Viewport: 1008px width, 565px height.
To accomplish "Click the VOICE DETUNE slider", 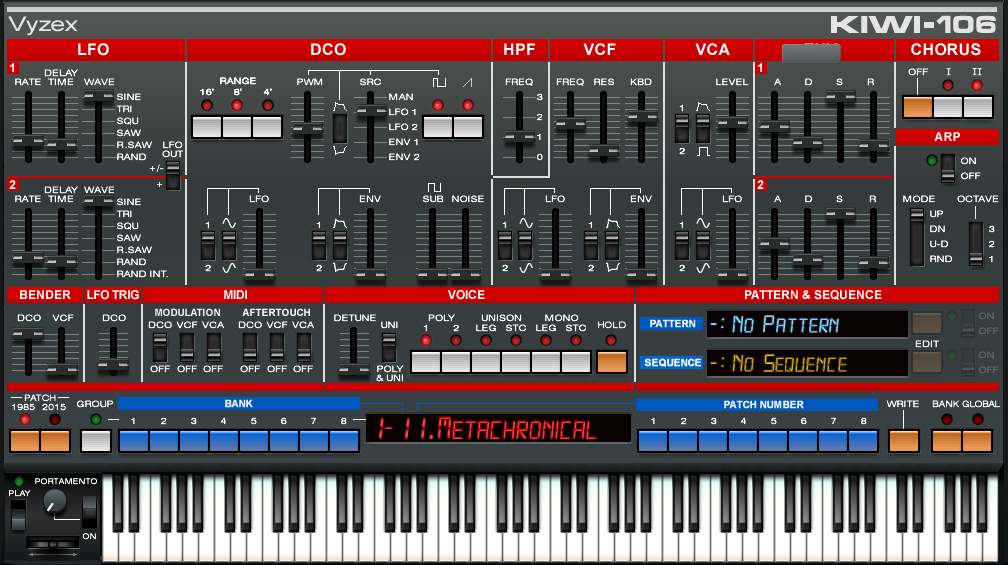I will pyautogui.click(x=353, y=351).
